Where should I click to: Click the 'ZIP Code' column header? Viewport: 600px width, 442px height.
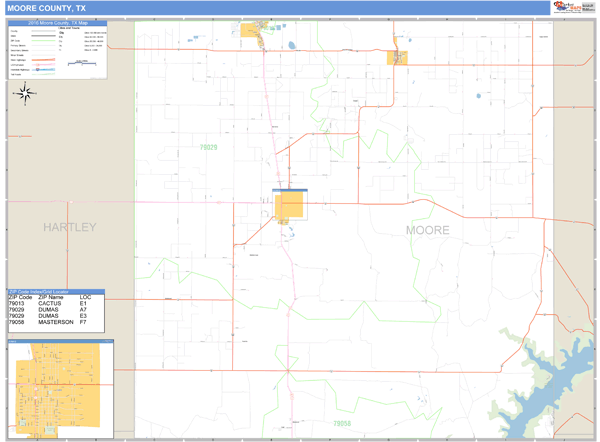20,297
